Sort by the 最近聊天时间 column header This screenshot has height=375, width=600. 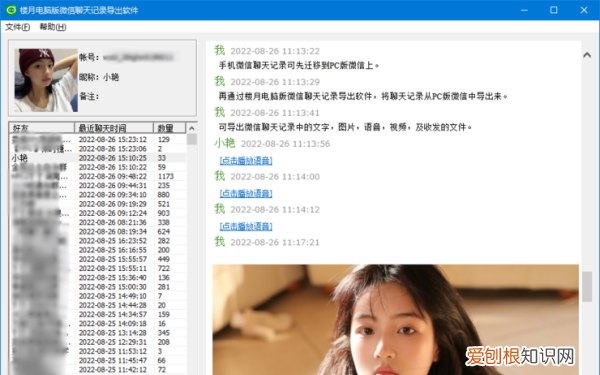click(x=114, y=128)
